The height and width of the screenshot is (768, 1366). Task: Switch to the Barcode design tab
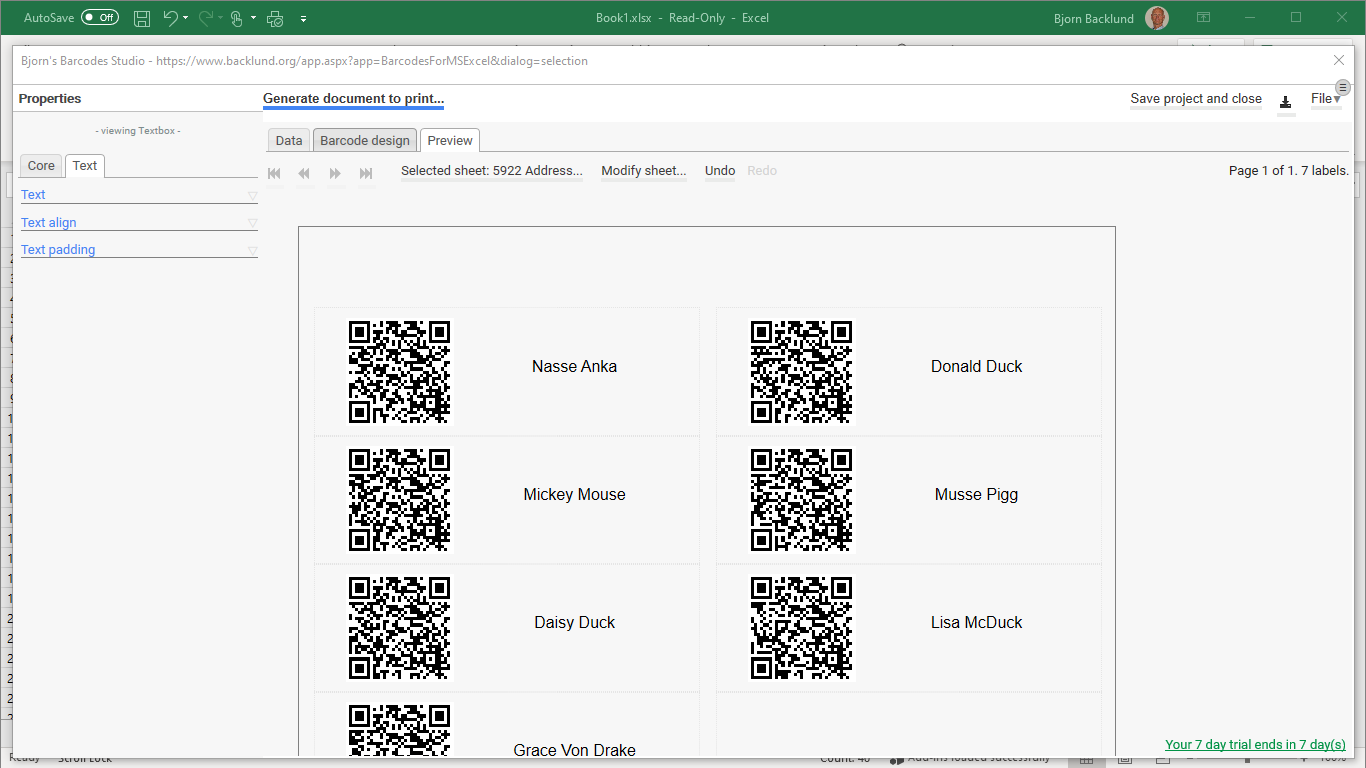tap(365, 140)
